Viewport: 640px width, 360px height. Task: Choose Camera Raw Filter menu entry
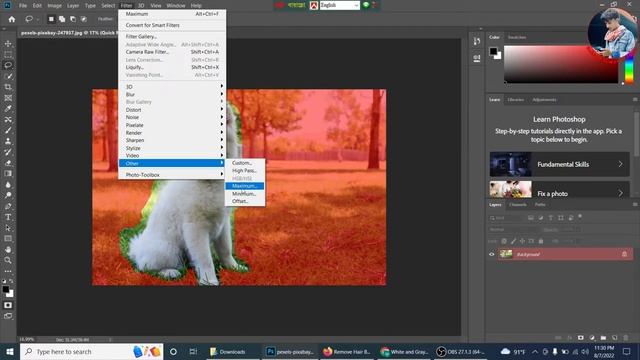click(172, 52)
